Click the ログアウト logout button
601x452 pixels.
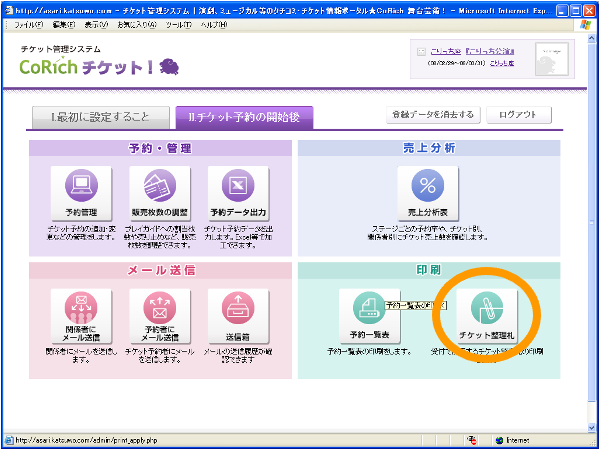(x=518, y=115)
